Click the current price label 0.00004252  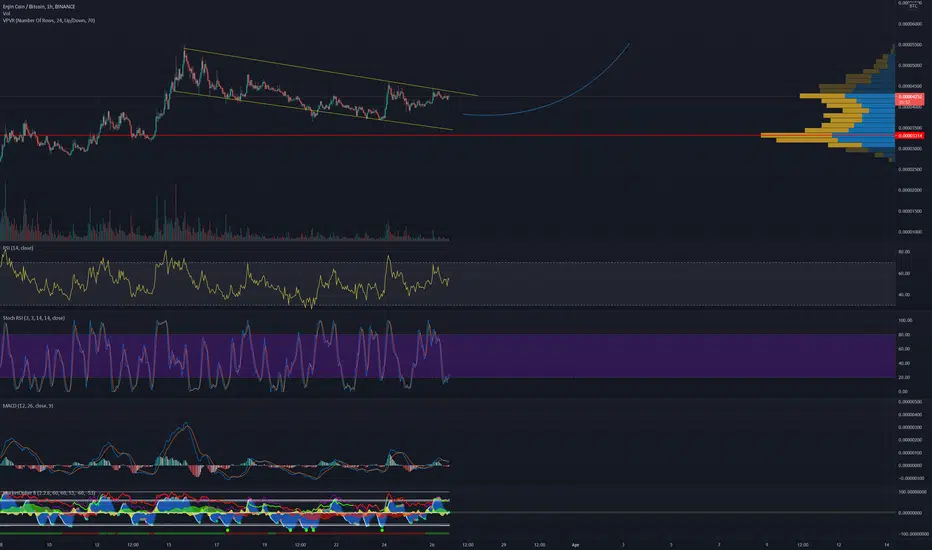(910, 99)
